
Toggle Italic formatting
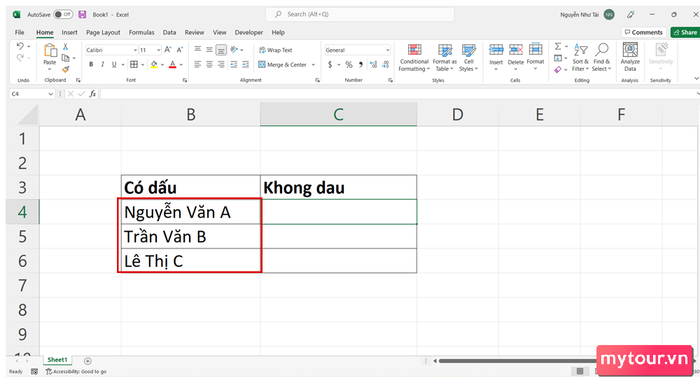[103, 65]
